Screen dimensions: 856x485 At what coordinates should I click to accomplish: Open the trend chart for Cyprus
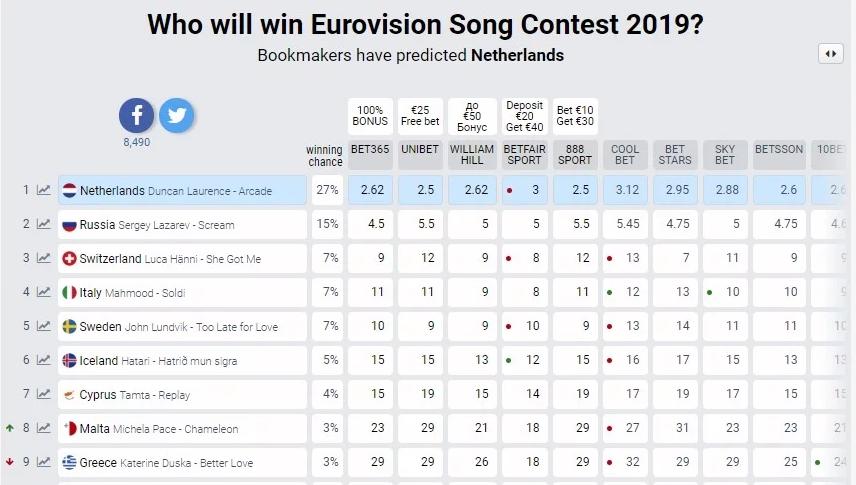(x=44, y=394)
